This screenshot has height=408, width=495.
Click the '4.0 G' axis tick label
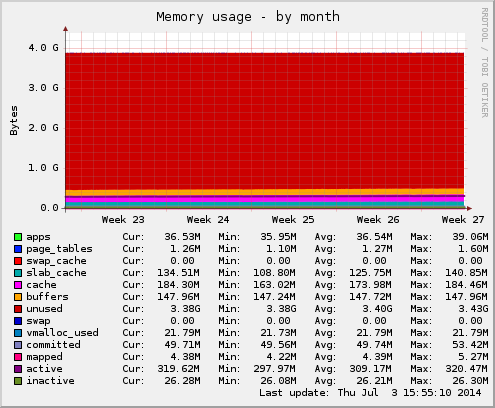point(43,48)
